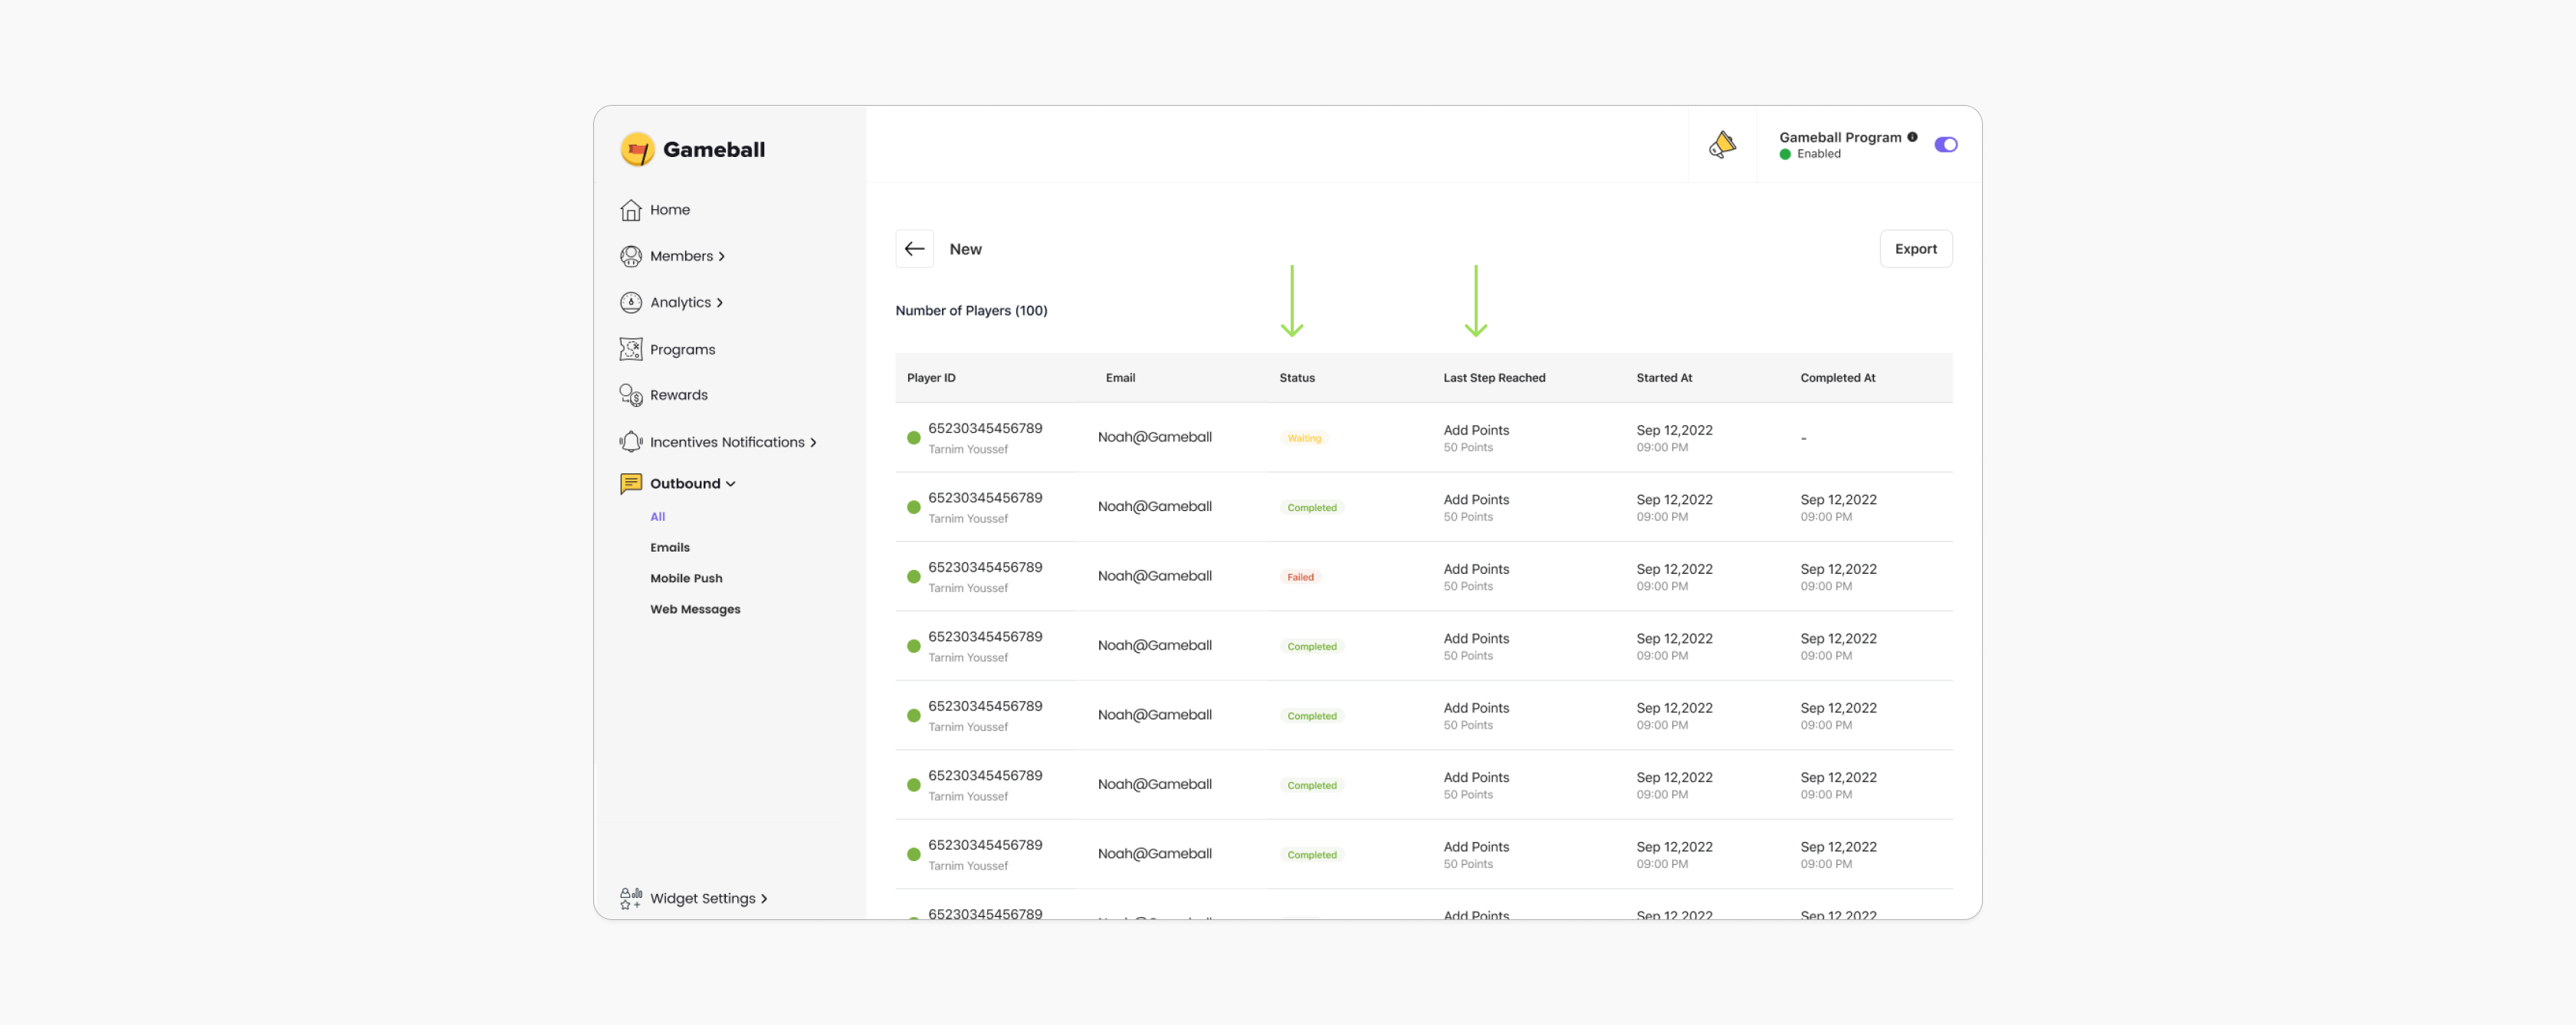
Task: Click the megaphone announcements icon
Action: [x=1721, y=145]
